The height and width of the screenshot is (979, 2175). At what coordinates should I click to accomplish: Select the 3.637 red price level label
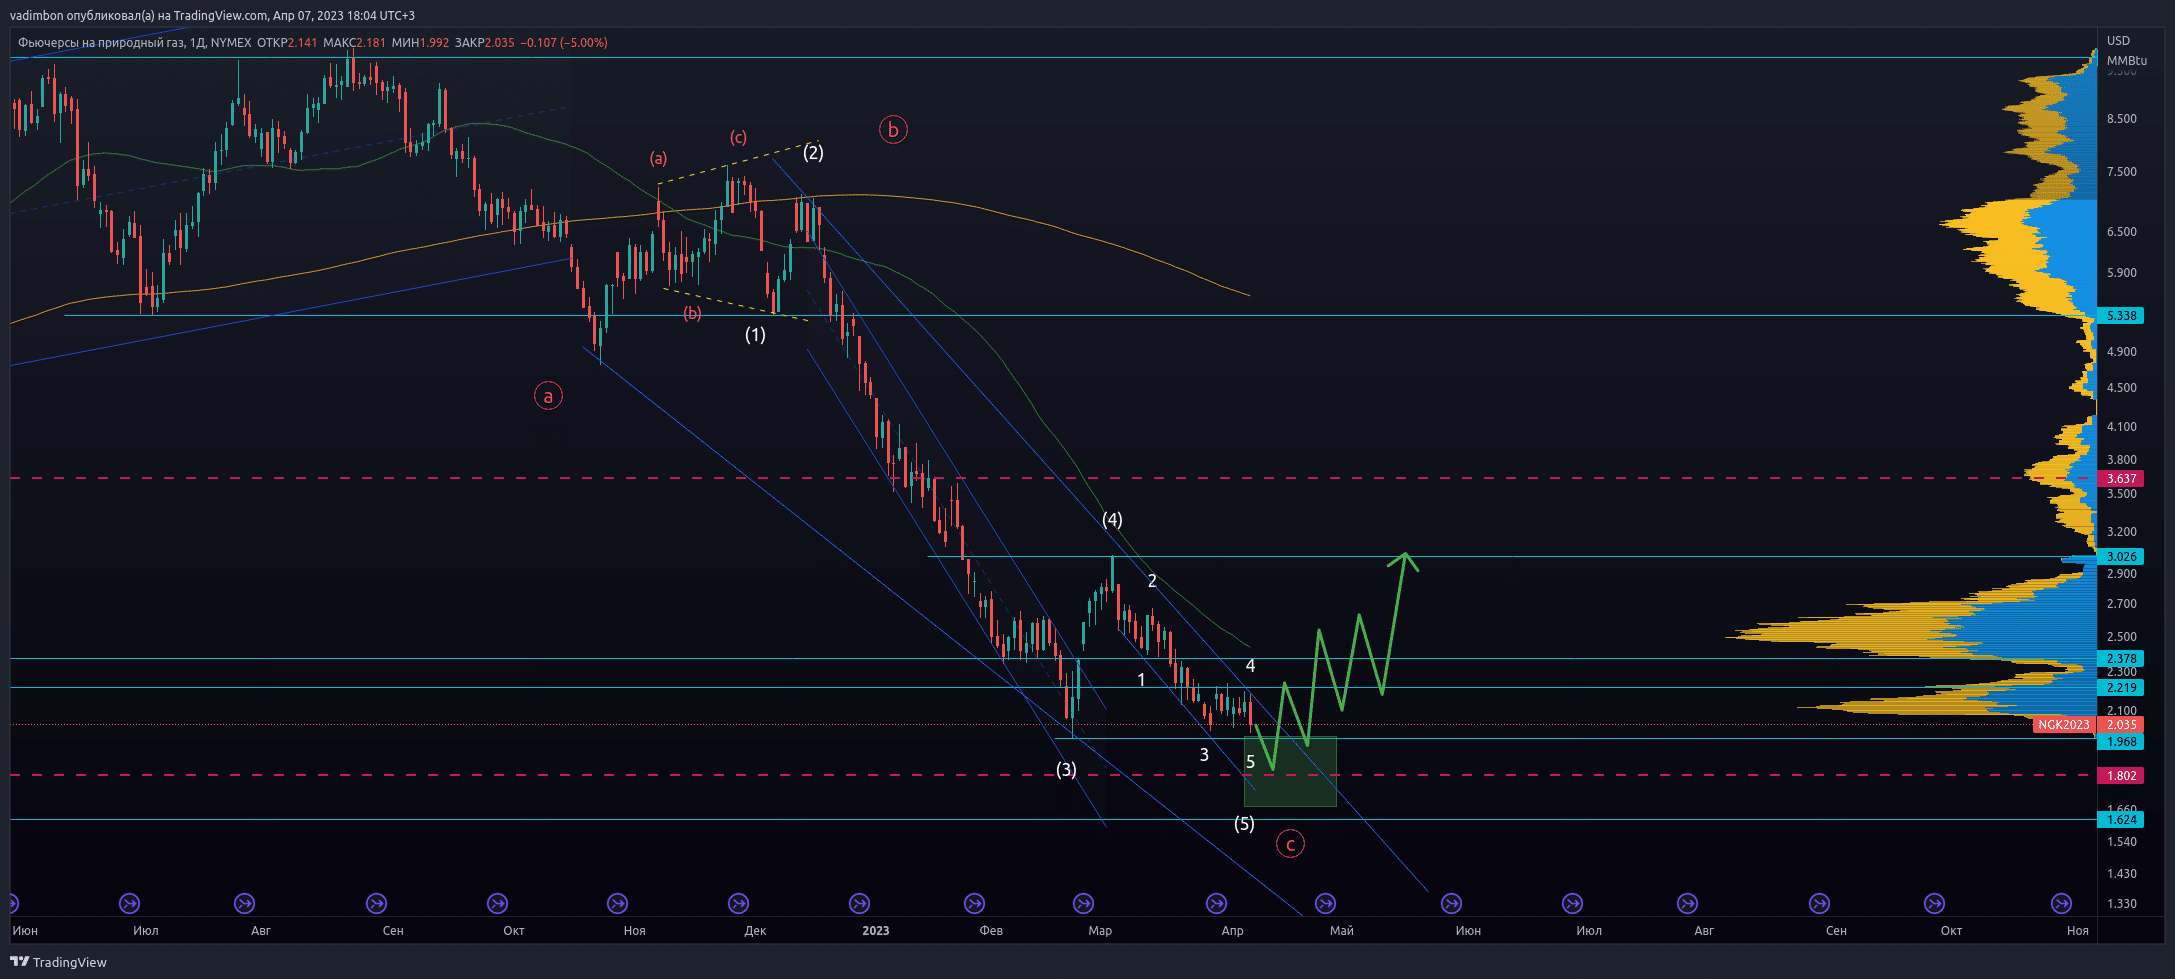pyautogui.click(x=2121, y=479)
